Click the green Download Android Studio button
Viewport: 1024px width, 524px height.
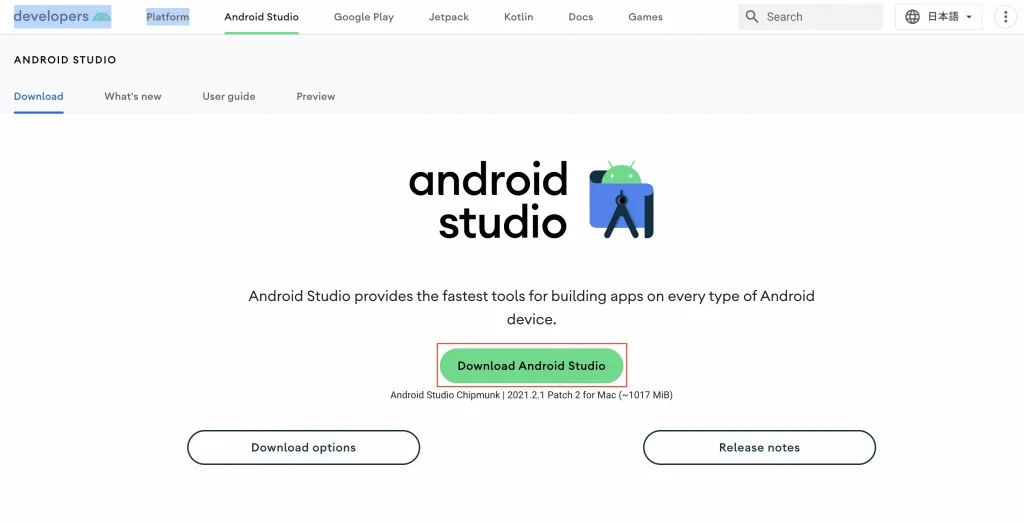tap(531, 366)
